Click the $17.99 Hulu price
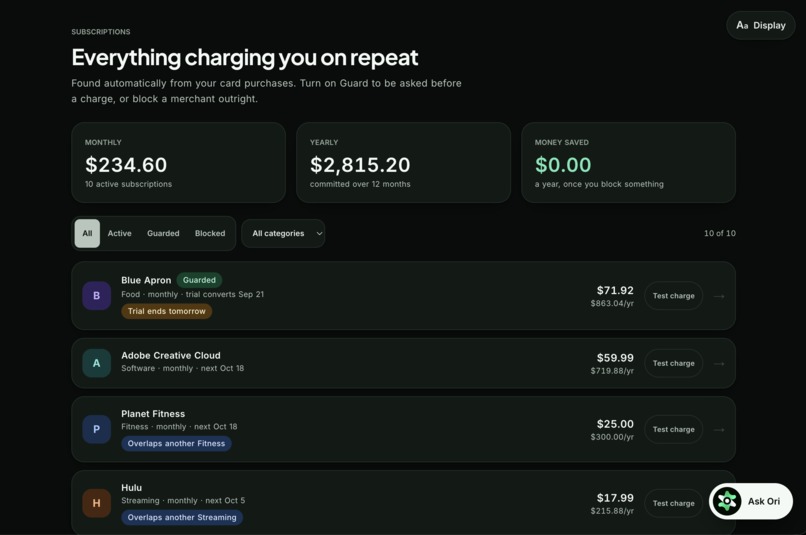Image resolution: width=806 pixels, height=535 pixels. (x=615, y=498)
